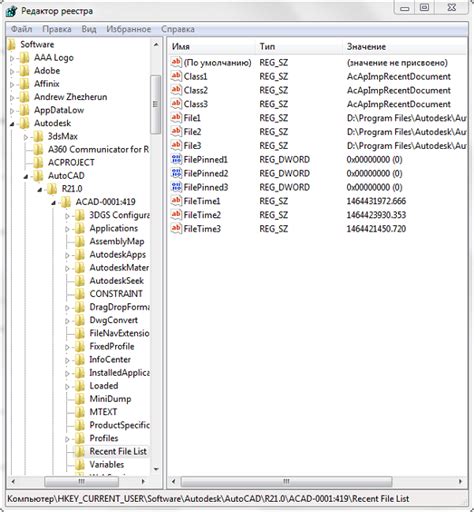This screenshot has height=512, width=474.
Task: Collapse the R21.0 tree node
Action: [x=40, y=189]
